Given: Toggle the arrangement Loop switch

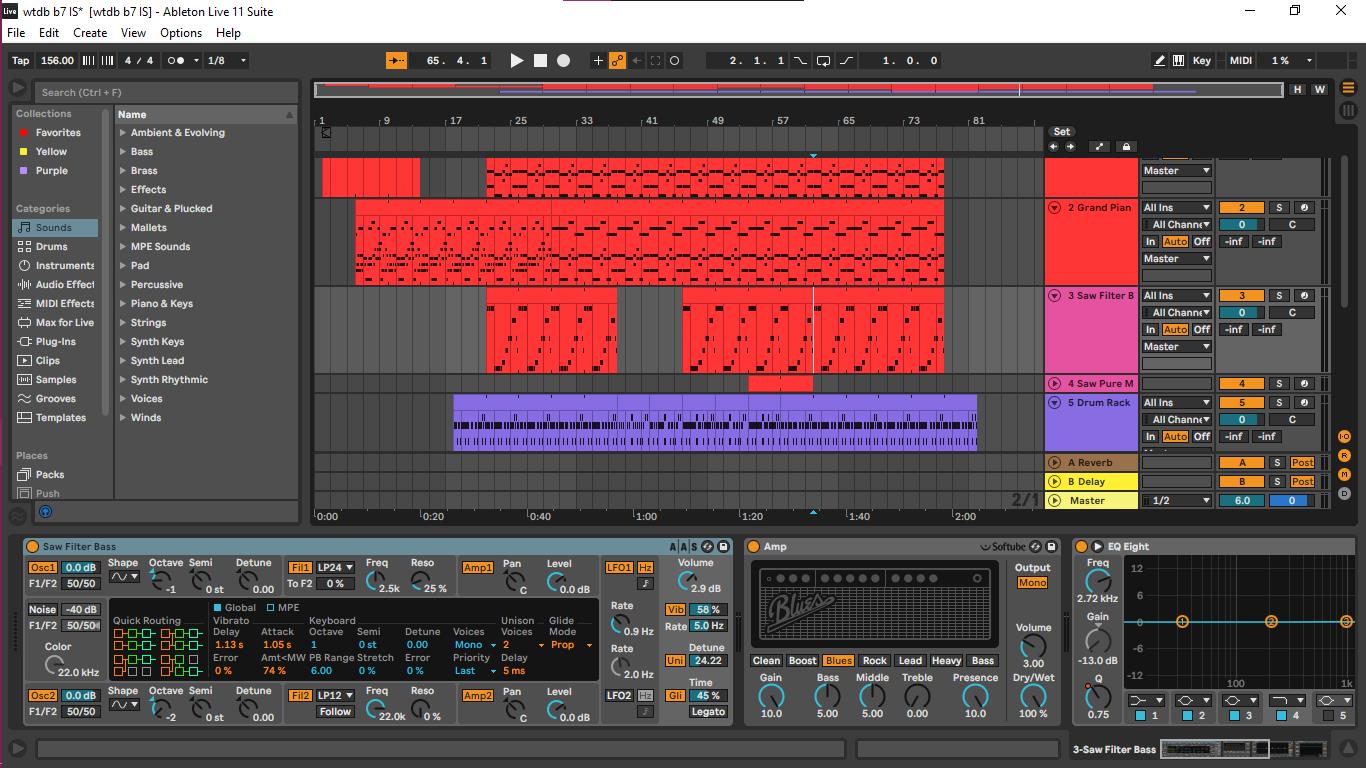Looking at the screenshot, I should 823,61.
